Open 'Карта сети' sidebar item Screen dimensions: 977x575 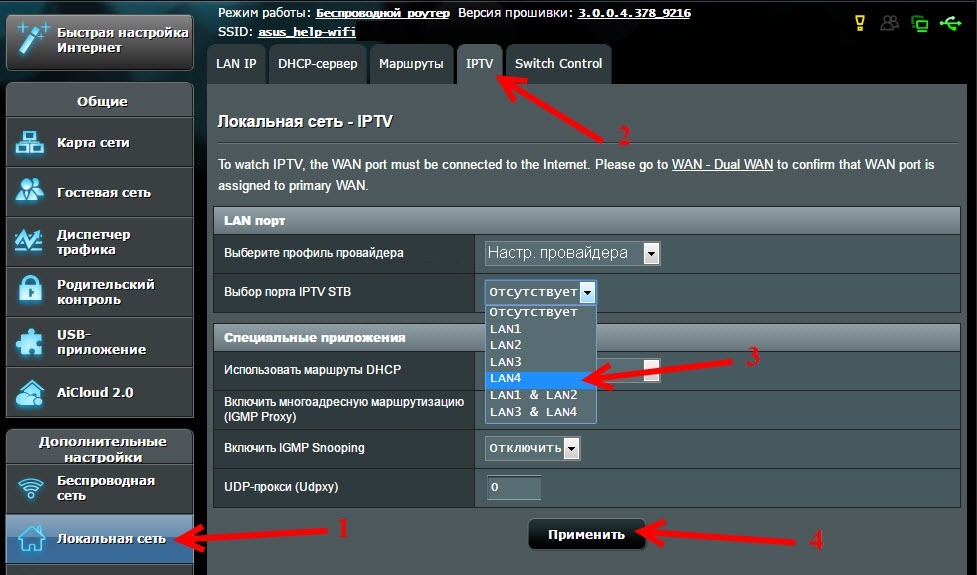coord(100,142)
